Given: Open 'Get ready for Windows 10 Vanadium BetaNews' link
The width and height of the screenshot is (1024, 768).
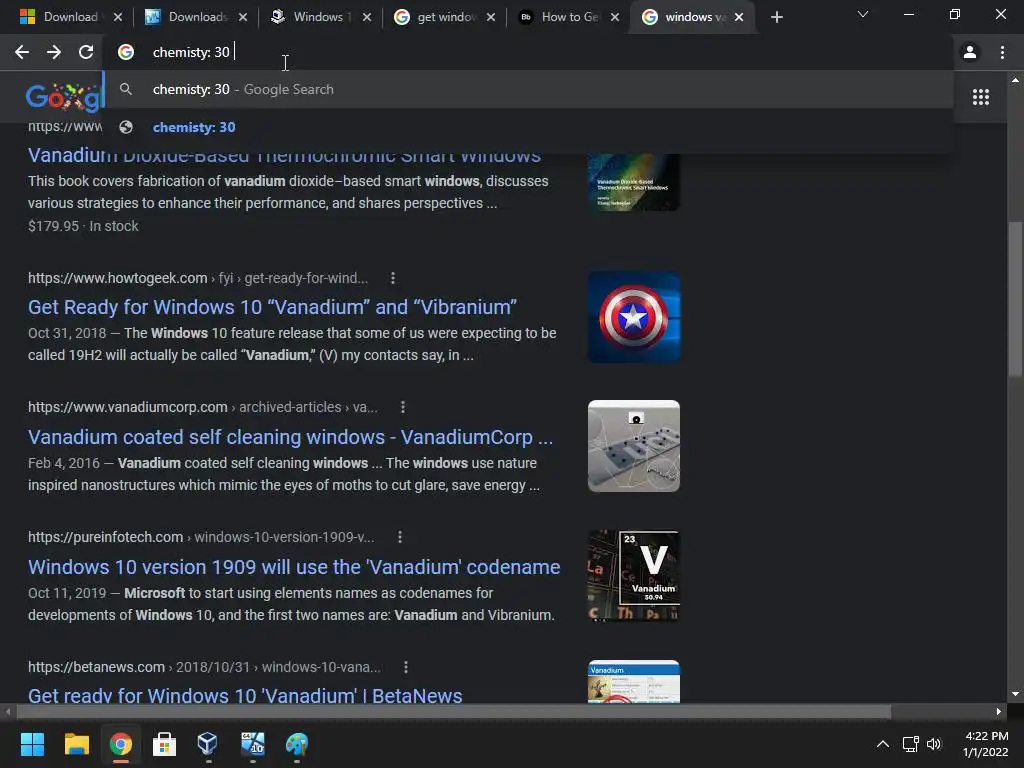Looking at the screenshot, I should pyautogui.click(x=245, y=696).
